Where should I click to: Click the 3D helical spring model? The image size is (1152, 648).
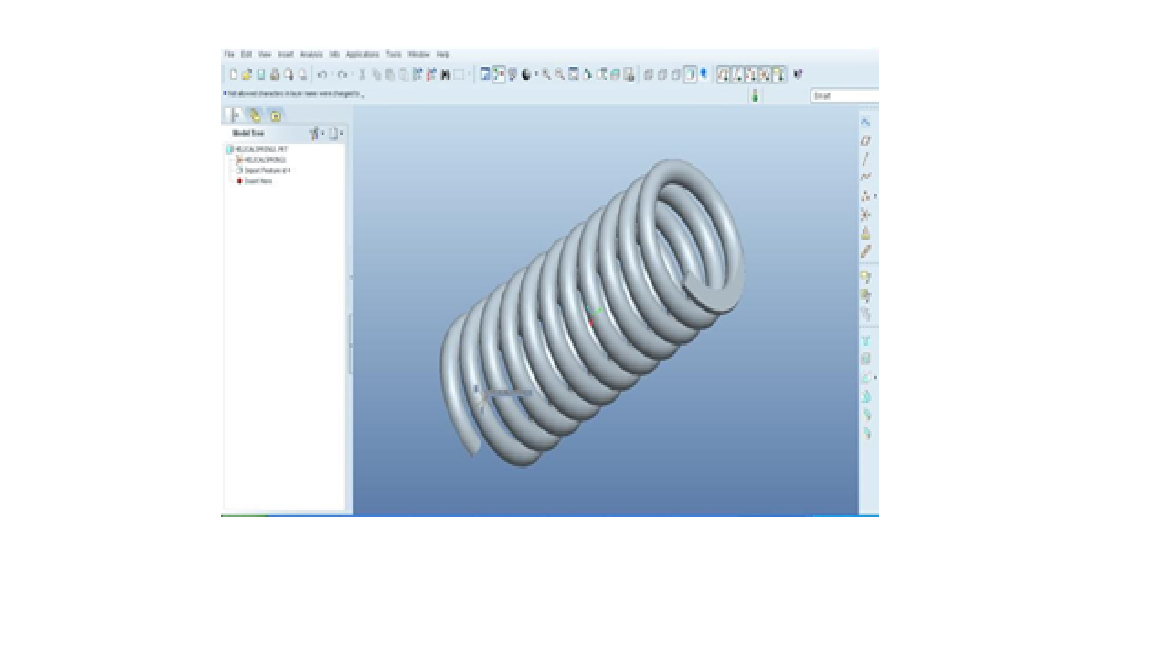pyautogui.click(x=591, y=312)
